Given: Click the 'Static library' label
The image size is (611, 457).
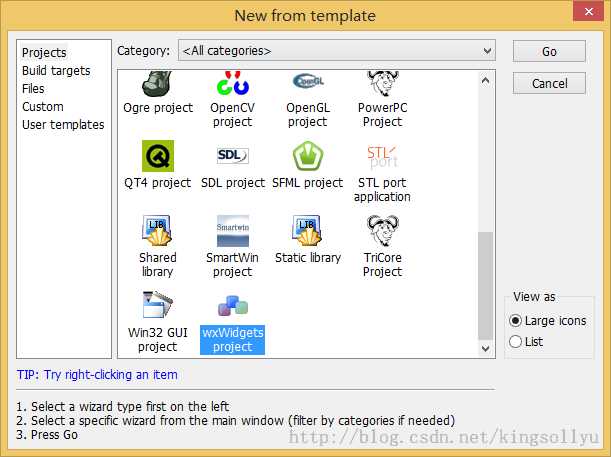Looking at the screenshot, I should click(x=308, y=258).
